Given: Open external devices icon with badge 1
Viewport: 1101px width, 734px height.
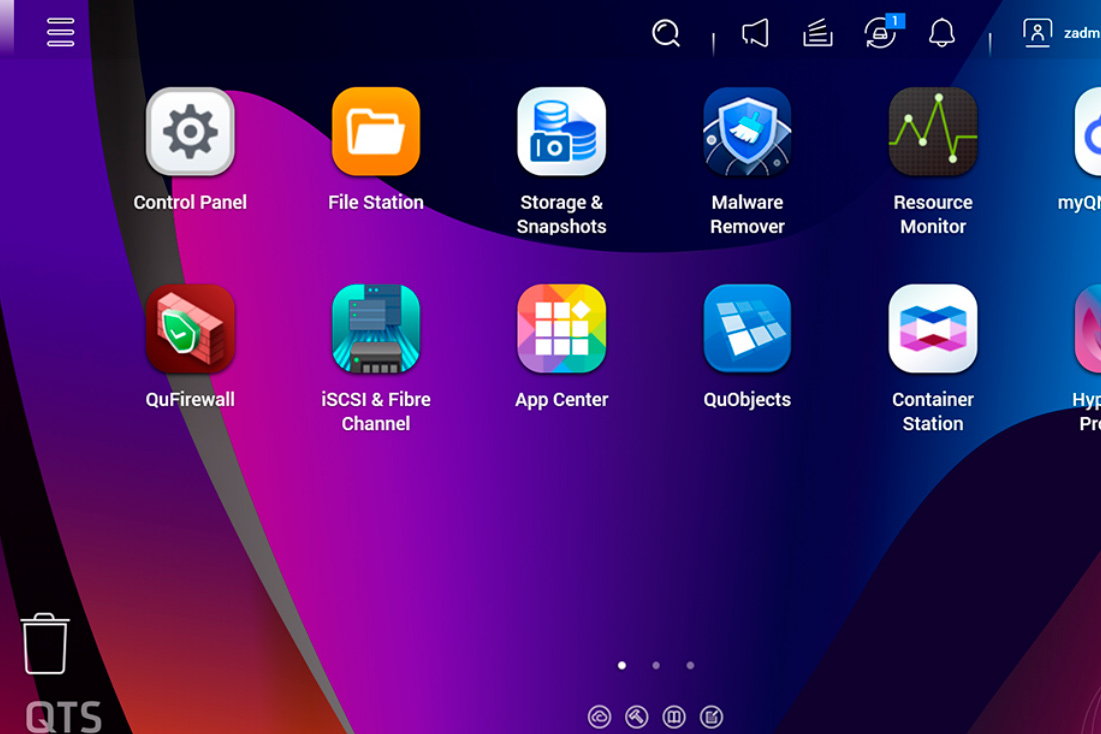Looking at the screenshot, I should [x=882, y=32].
